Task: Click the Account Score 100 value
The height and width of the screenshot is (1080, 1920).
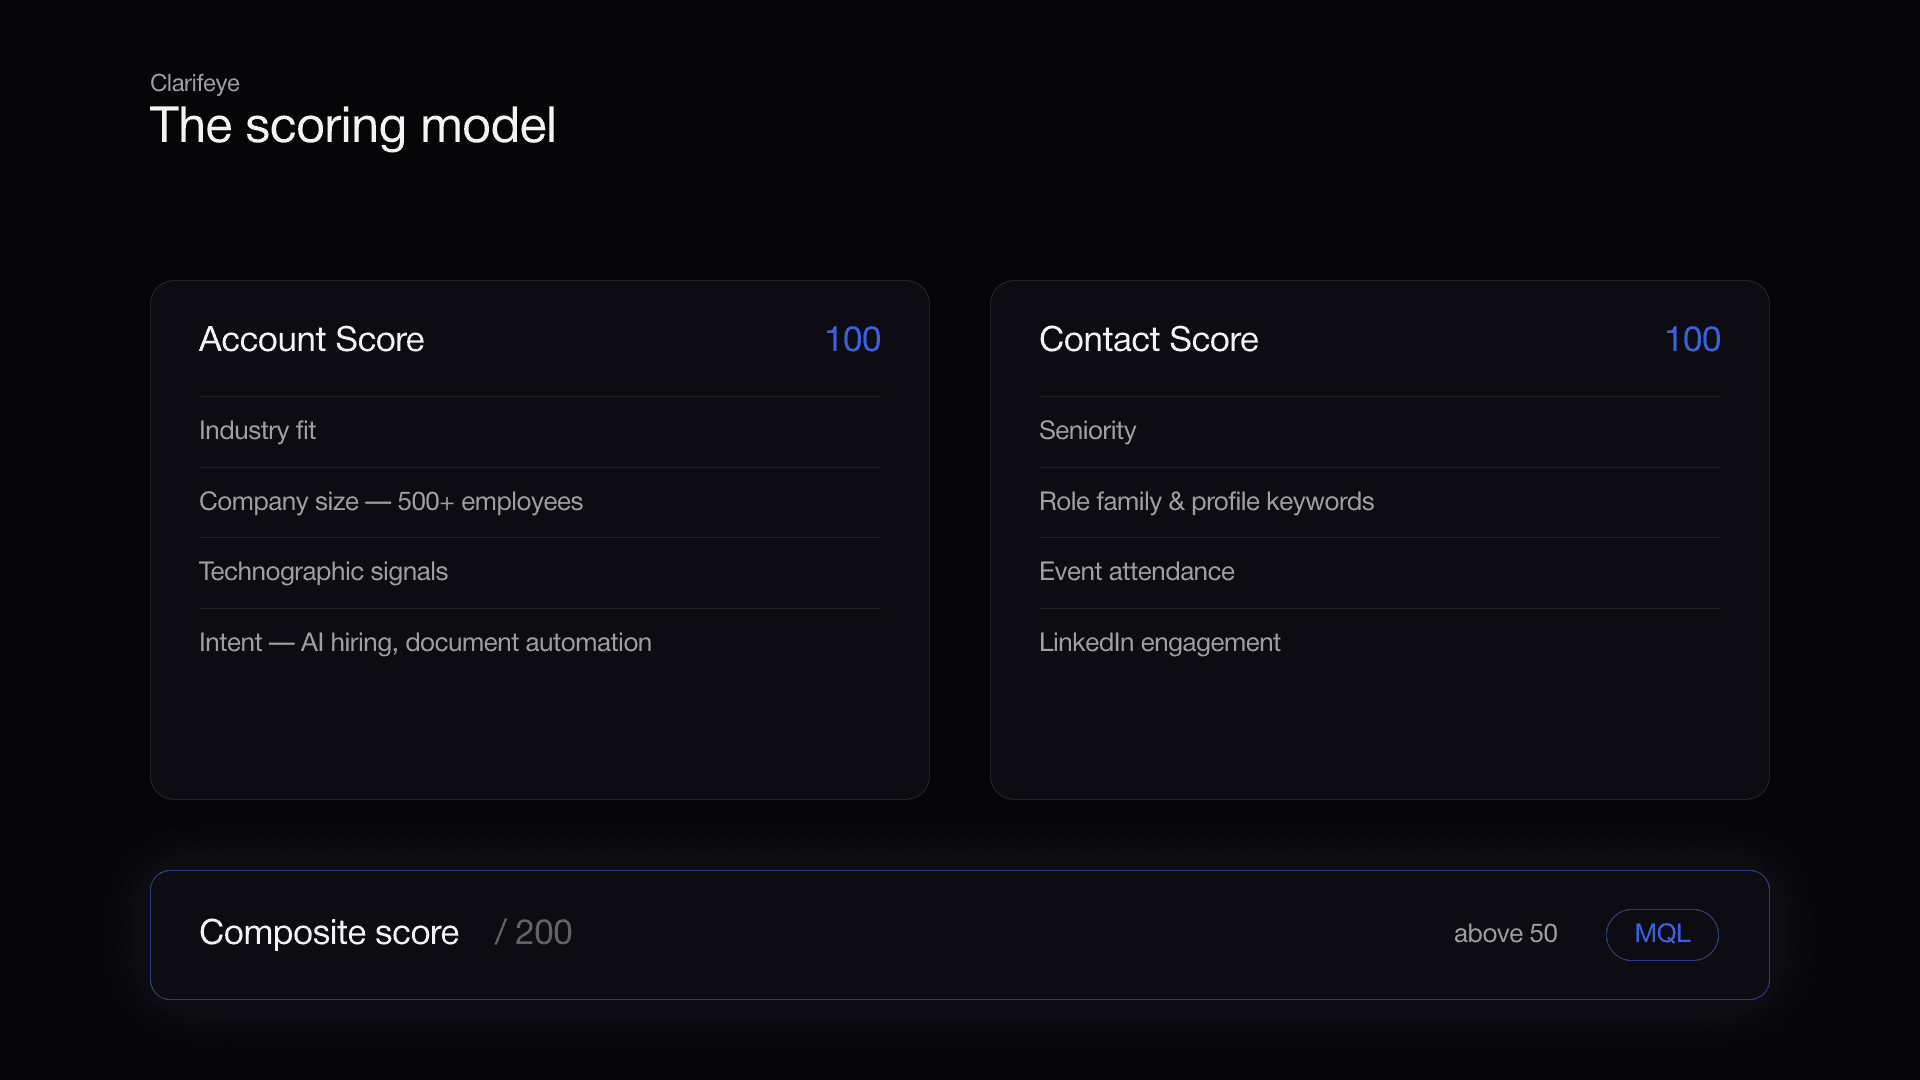Action: [x=853, y=340]
